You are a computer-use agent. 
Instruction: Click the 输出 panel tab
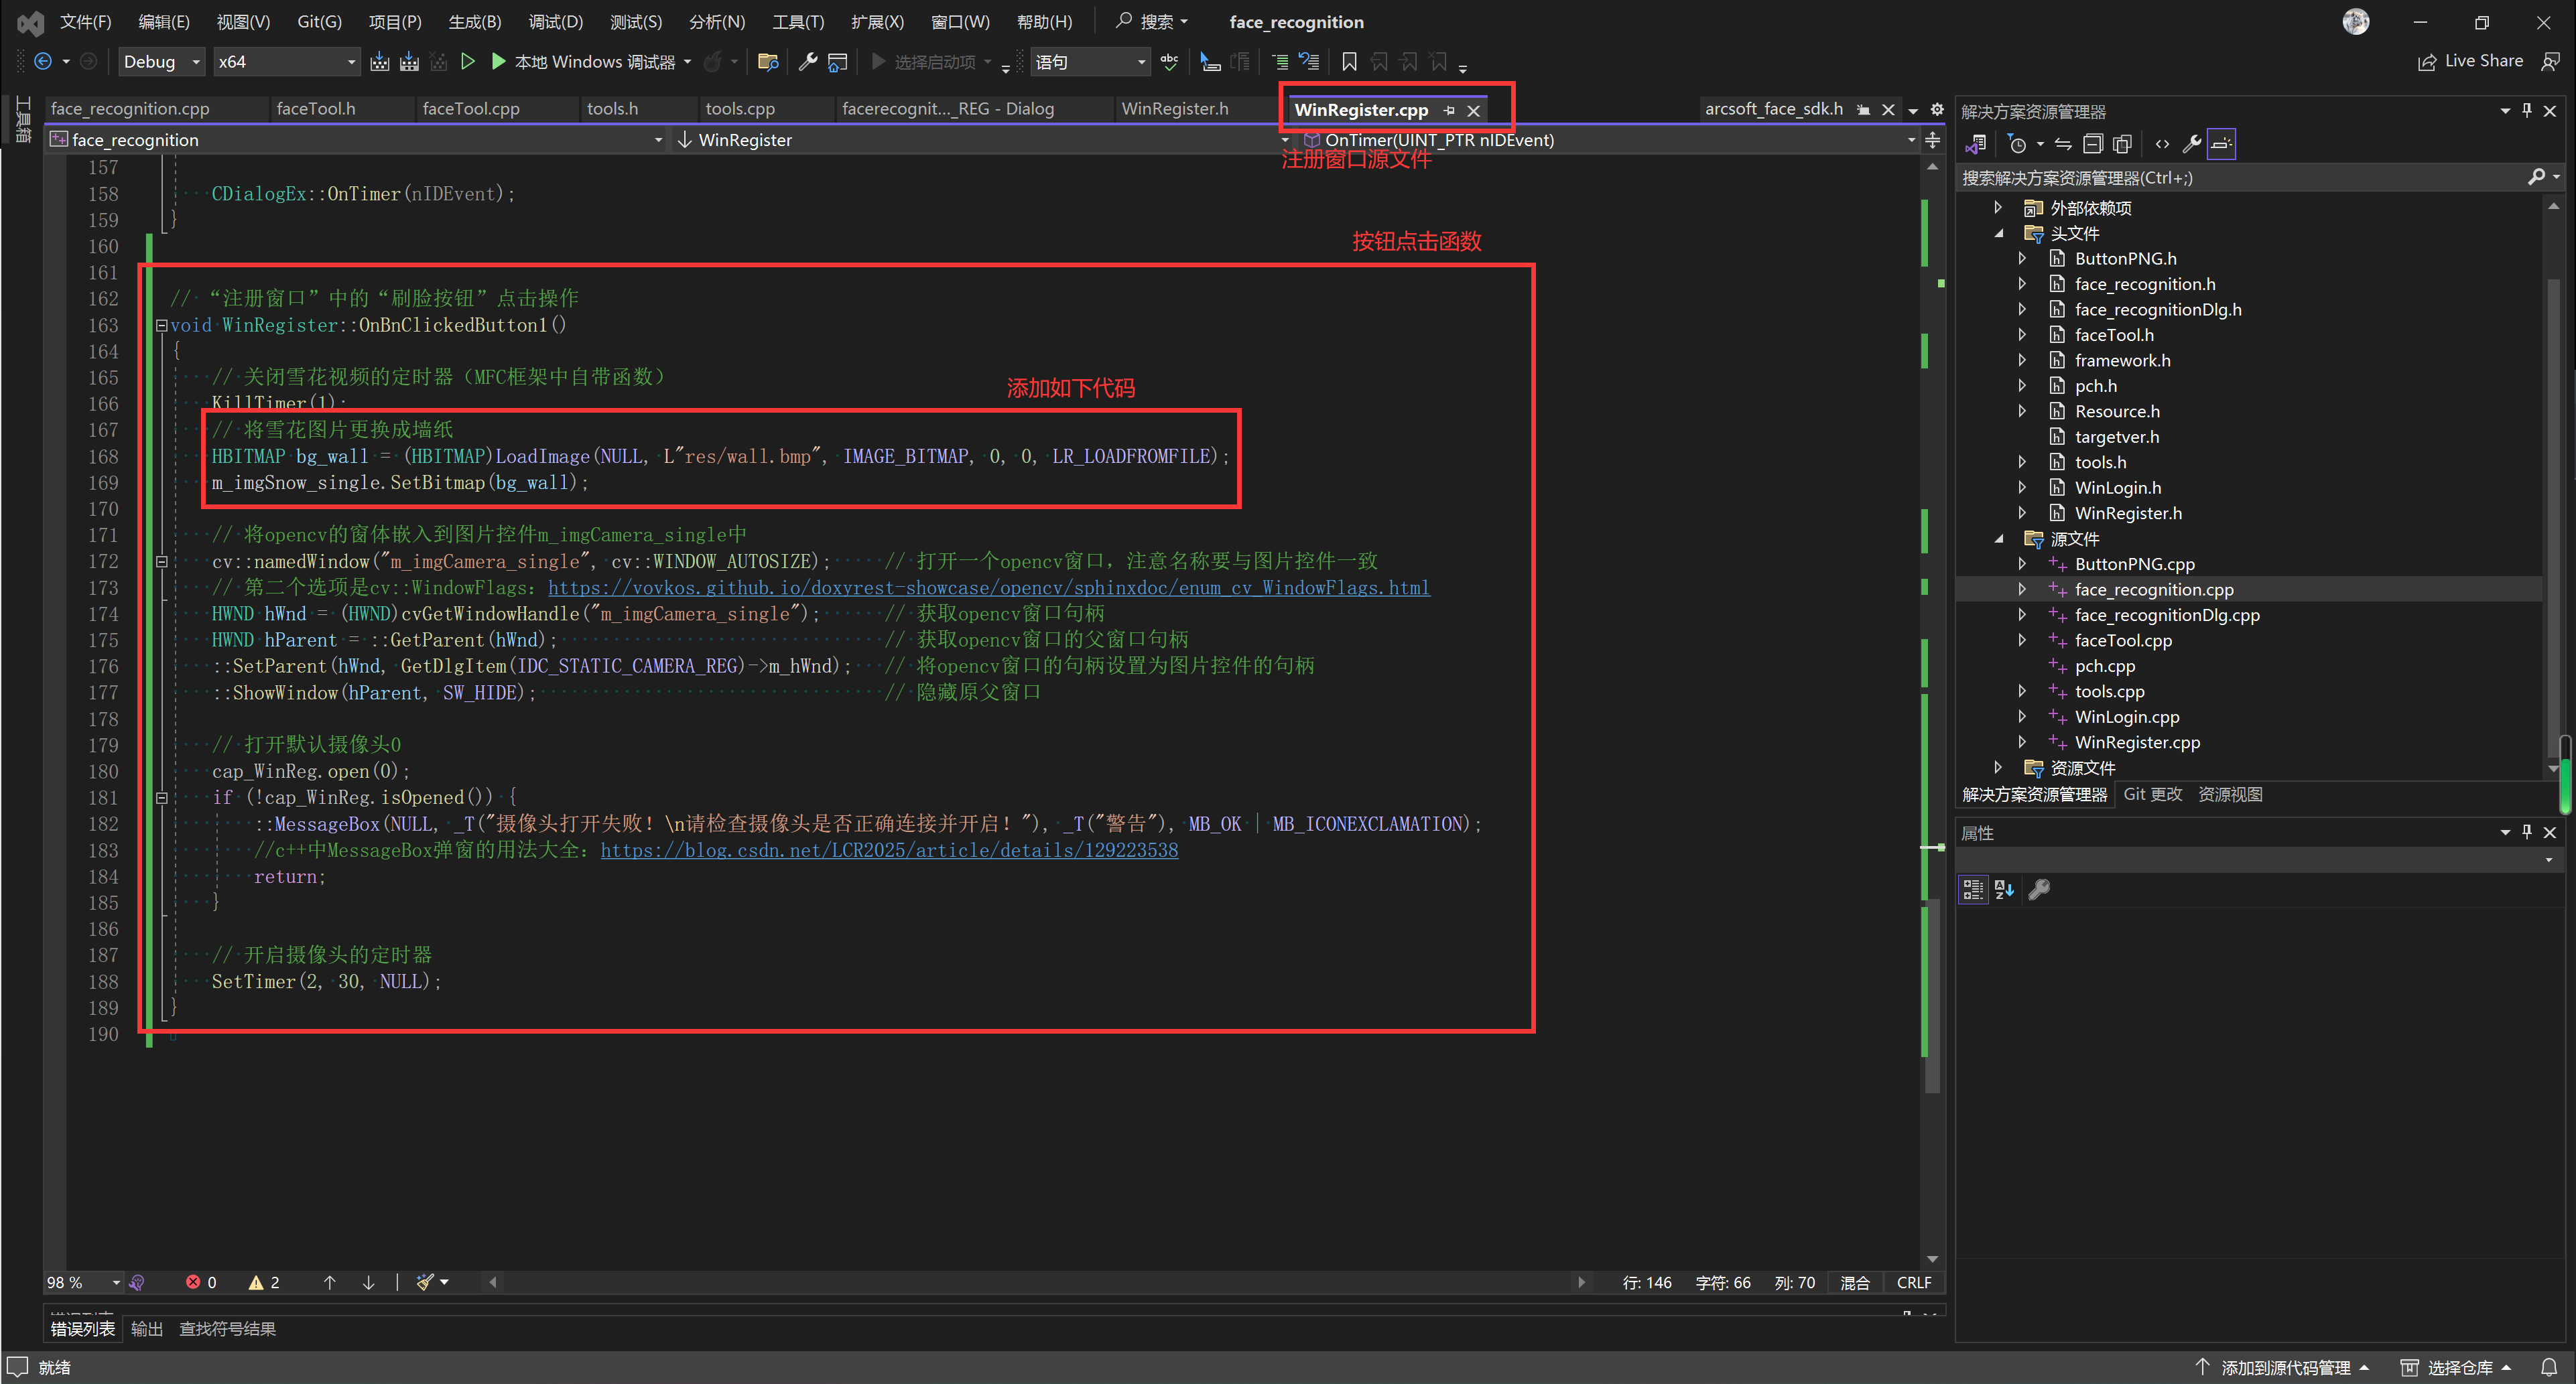coord(146,1328)
